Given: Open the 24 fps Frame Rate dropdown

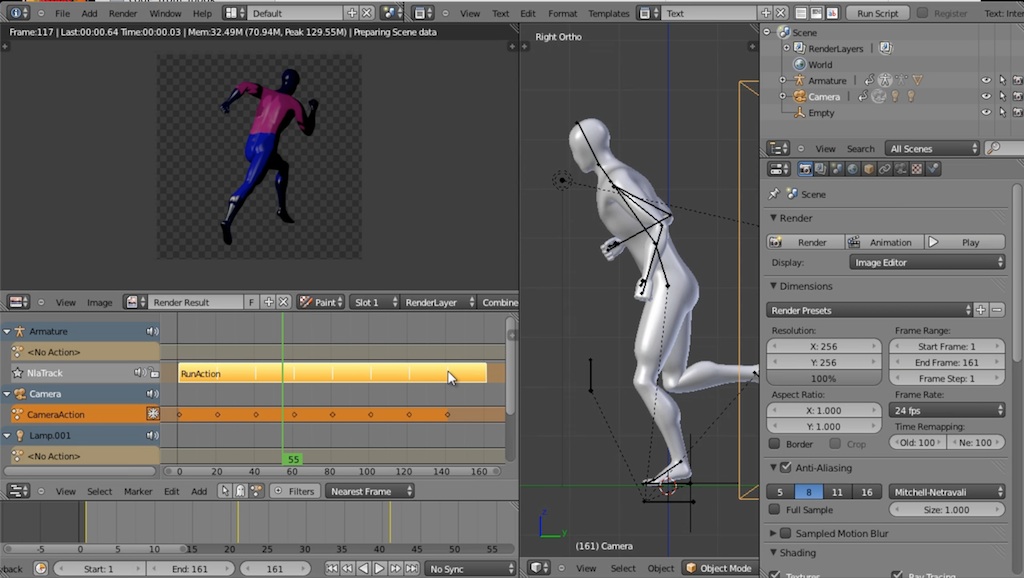Looking at the screenshot, I should point(948,411).
